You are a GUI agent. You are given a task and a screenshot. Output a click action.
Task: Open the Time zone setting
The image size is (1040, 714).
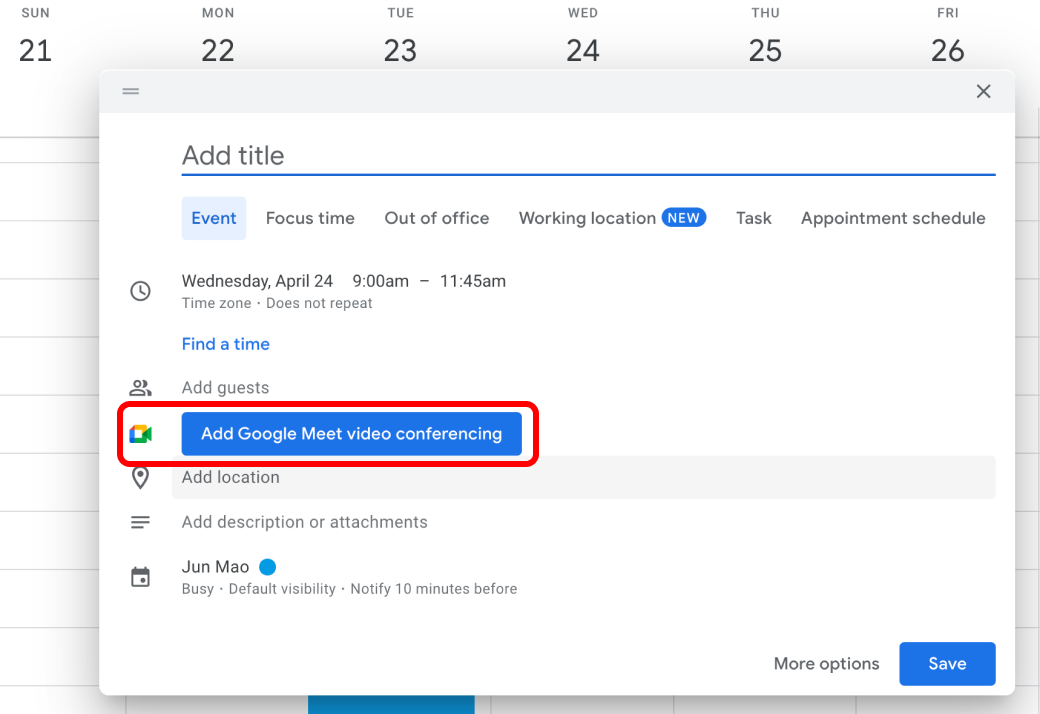click(216, 303)
